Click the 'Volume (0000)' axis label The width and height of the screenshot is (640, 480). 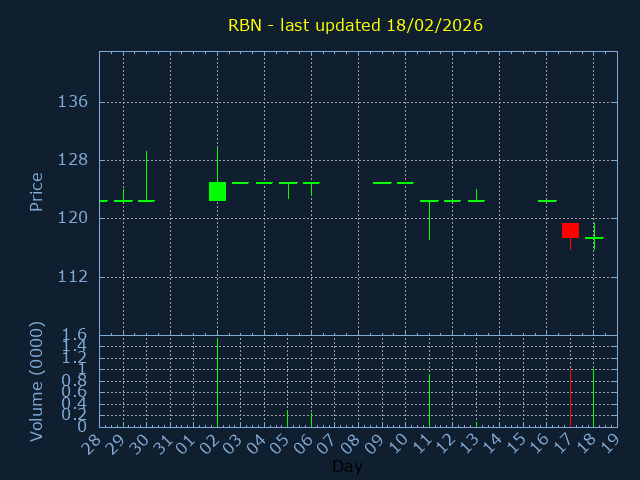click(37, 381)
